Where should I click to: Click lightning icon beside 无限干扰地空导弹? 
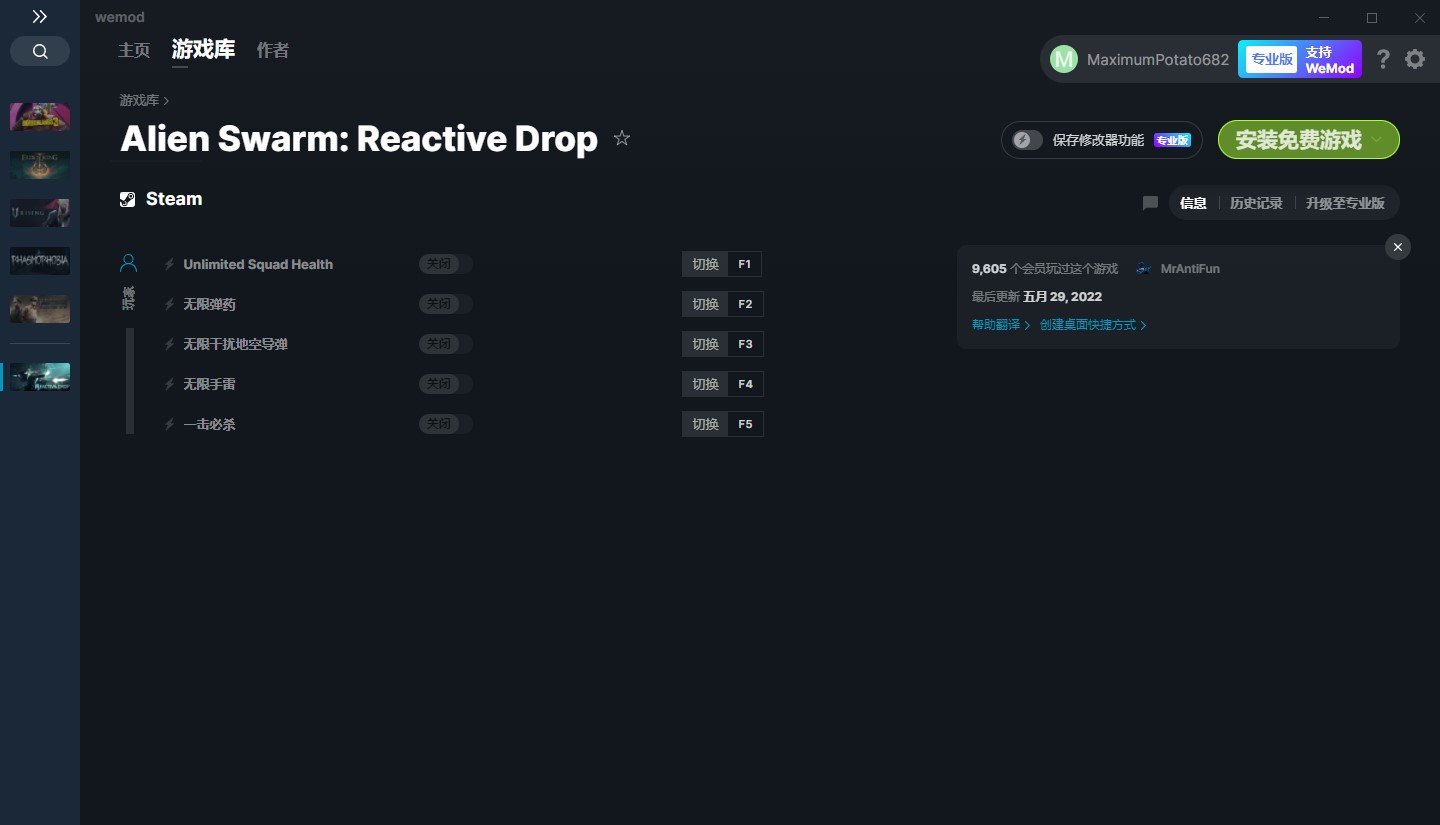point(169,344)
